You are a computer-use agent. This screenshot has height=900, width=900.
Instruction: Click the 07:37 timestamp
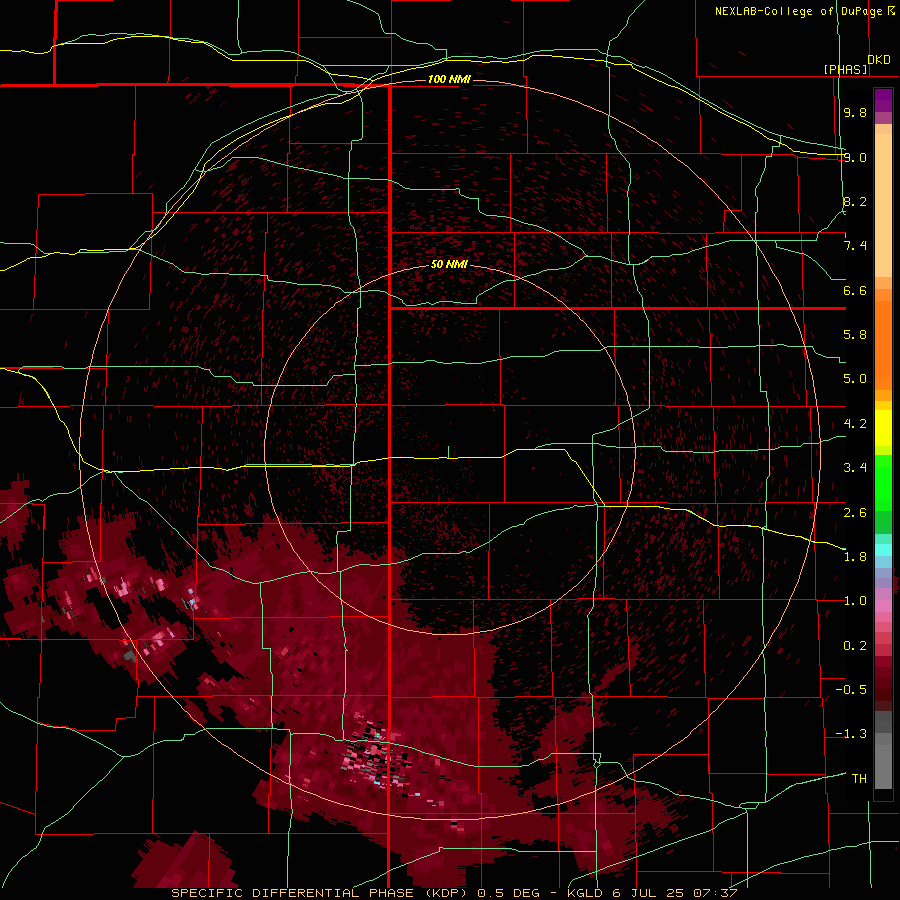click(715, 893)
